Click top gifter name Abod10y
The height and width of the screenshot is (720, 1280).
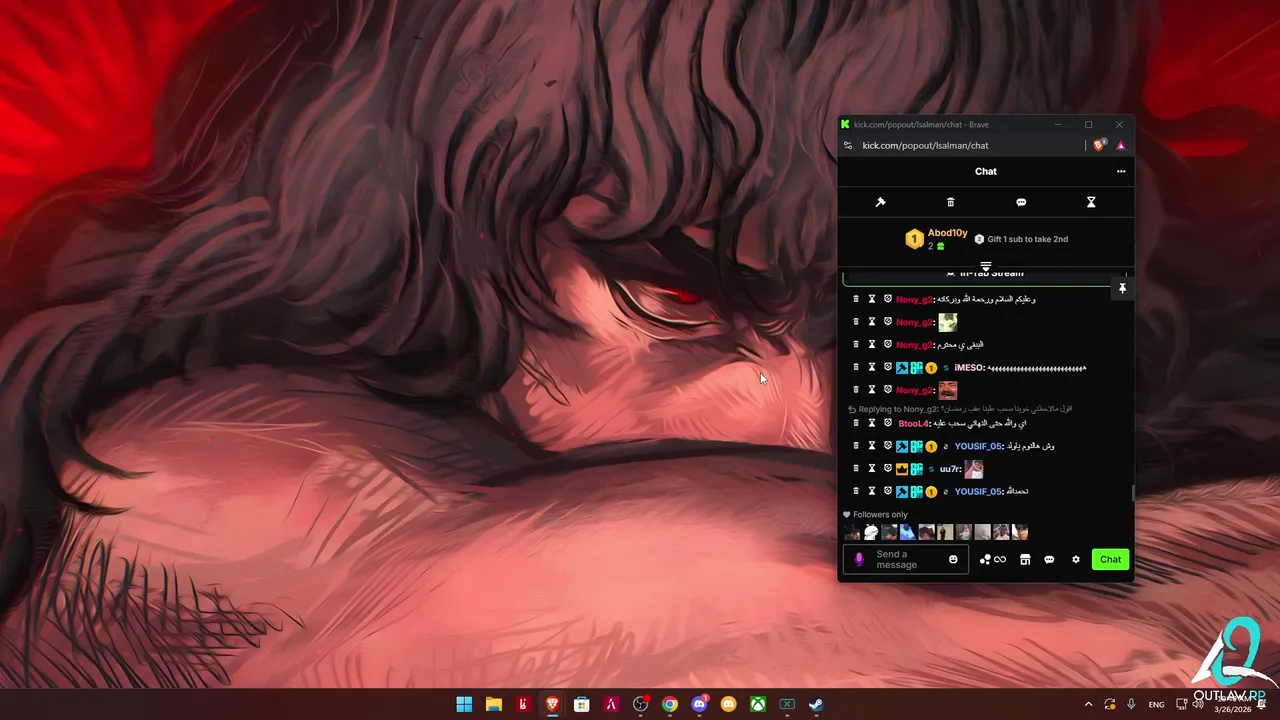(x=948, y=233)
